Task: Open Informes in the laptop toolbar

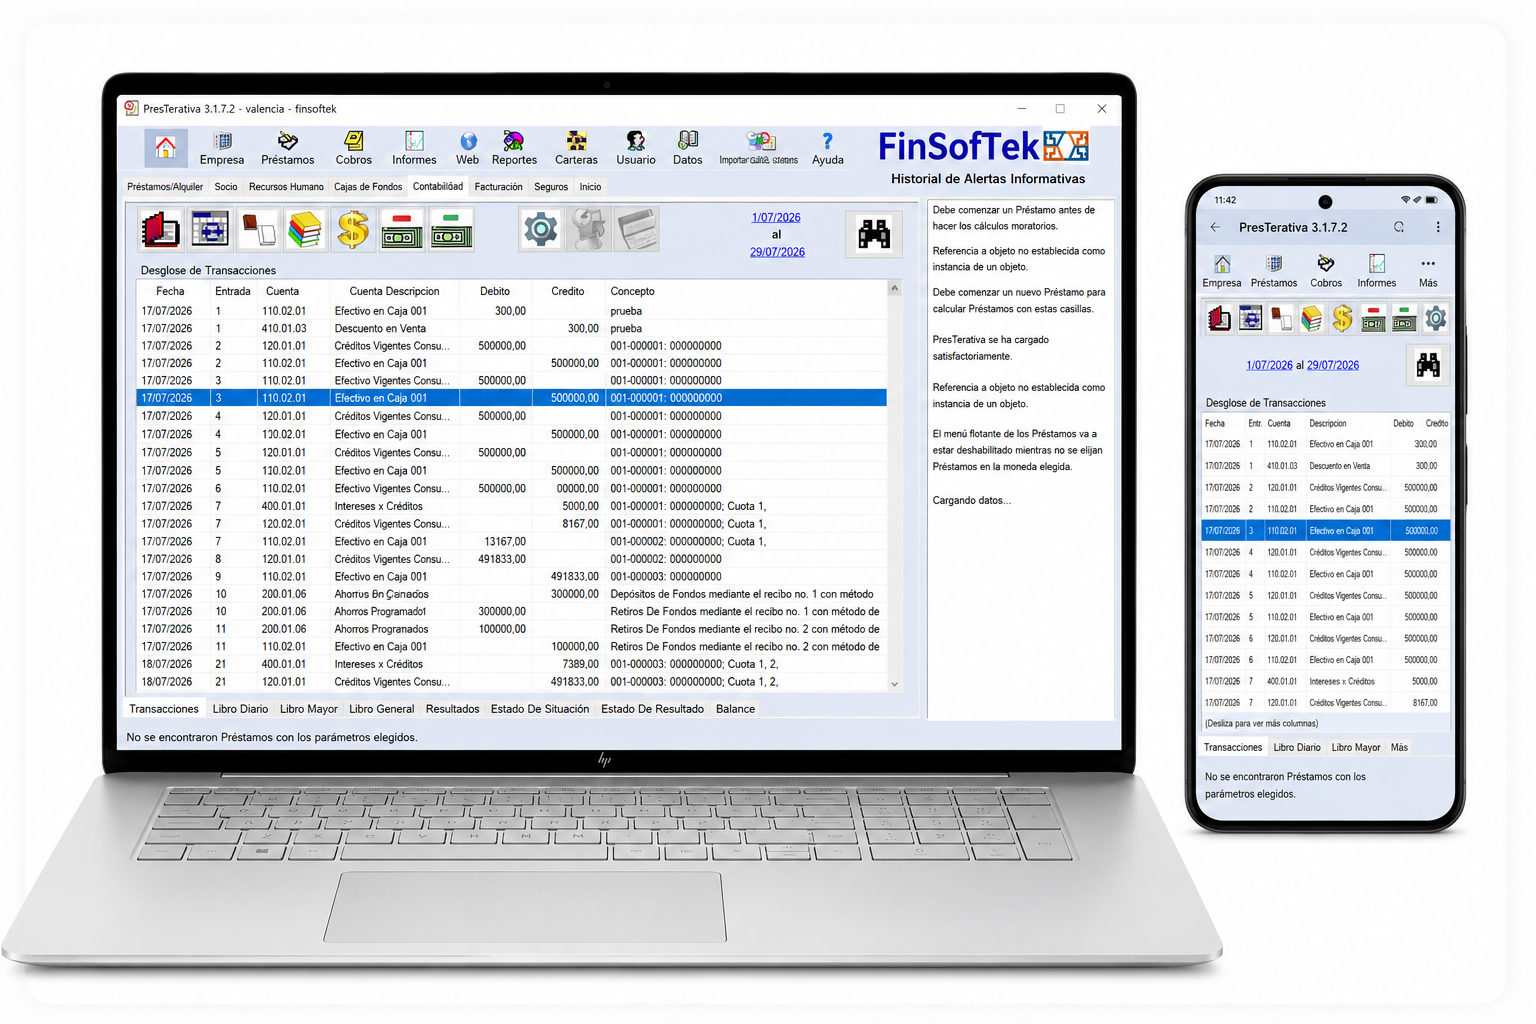Action: (x=414, y=148)
